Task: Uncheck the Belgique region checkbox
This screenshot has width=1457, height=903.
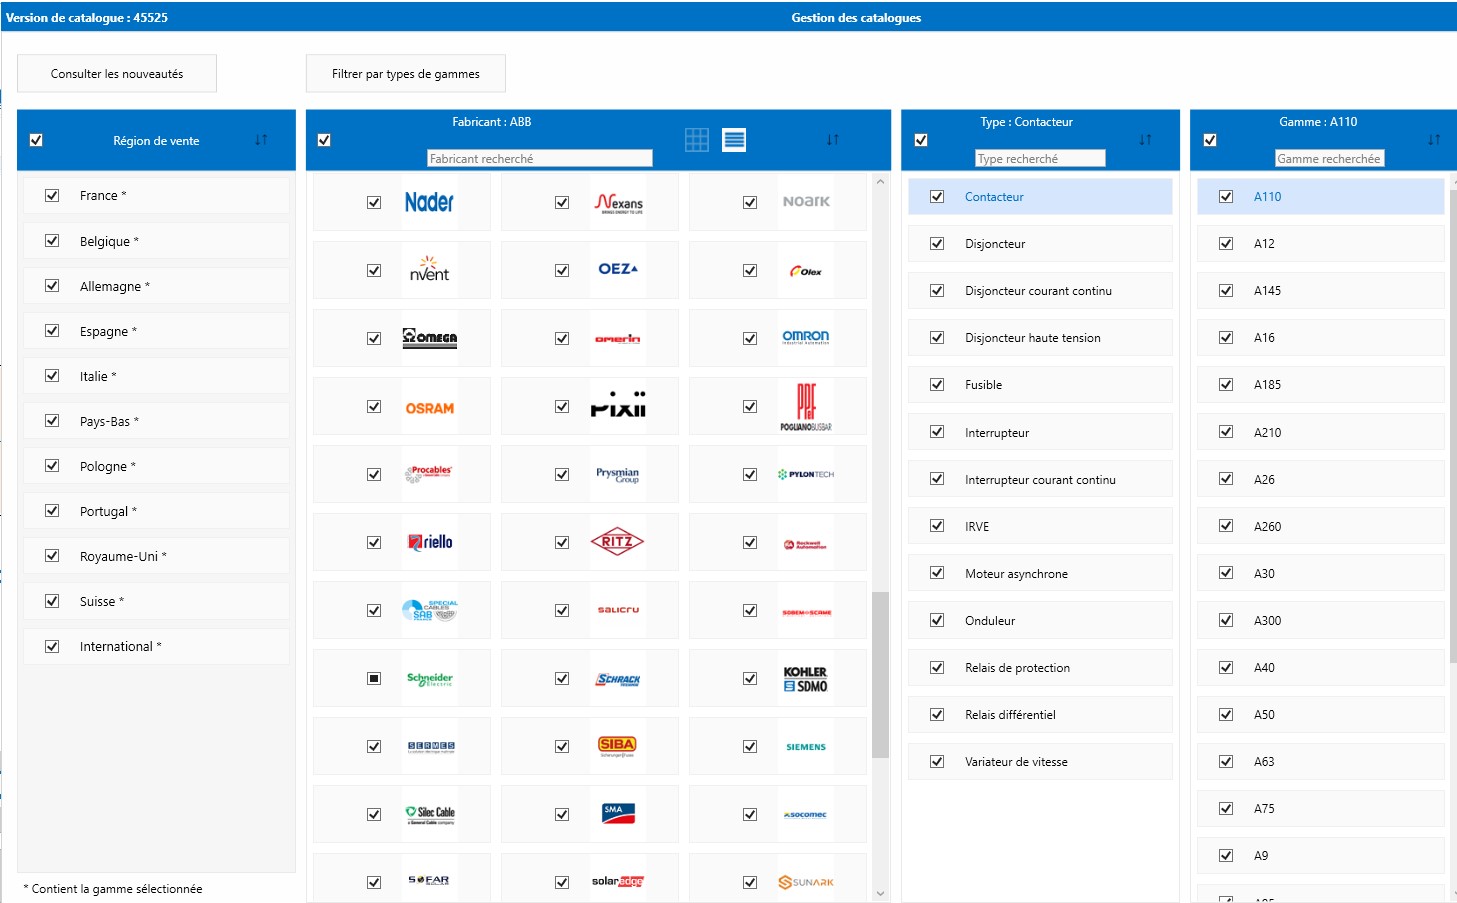Action: 52,240
